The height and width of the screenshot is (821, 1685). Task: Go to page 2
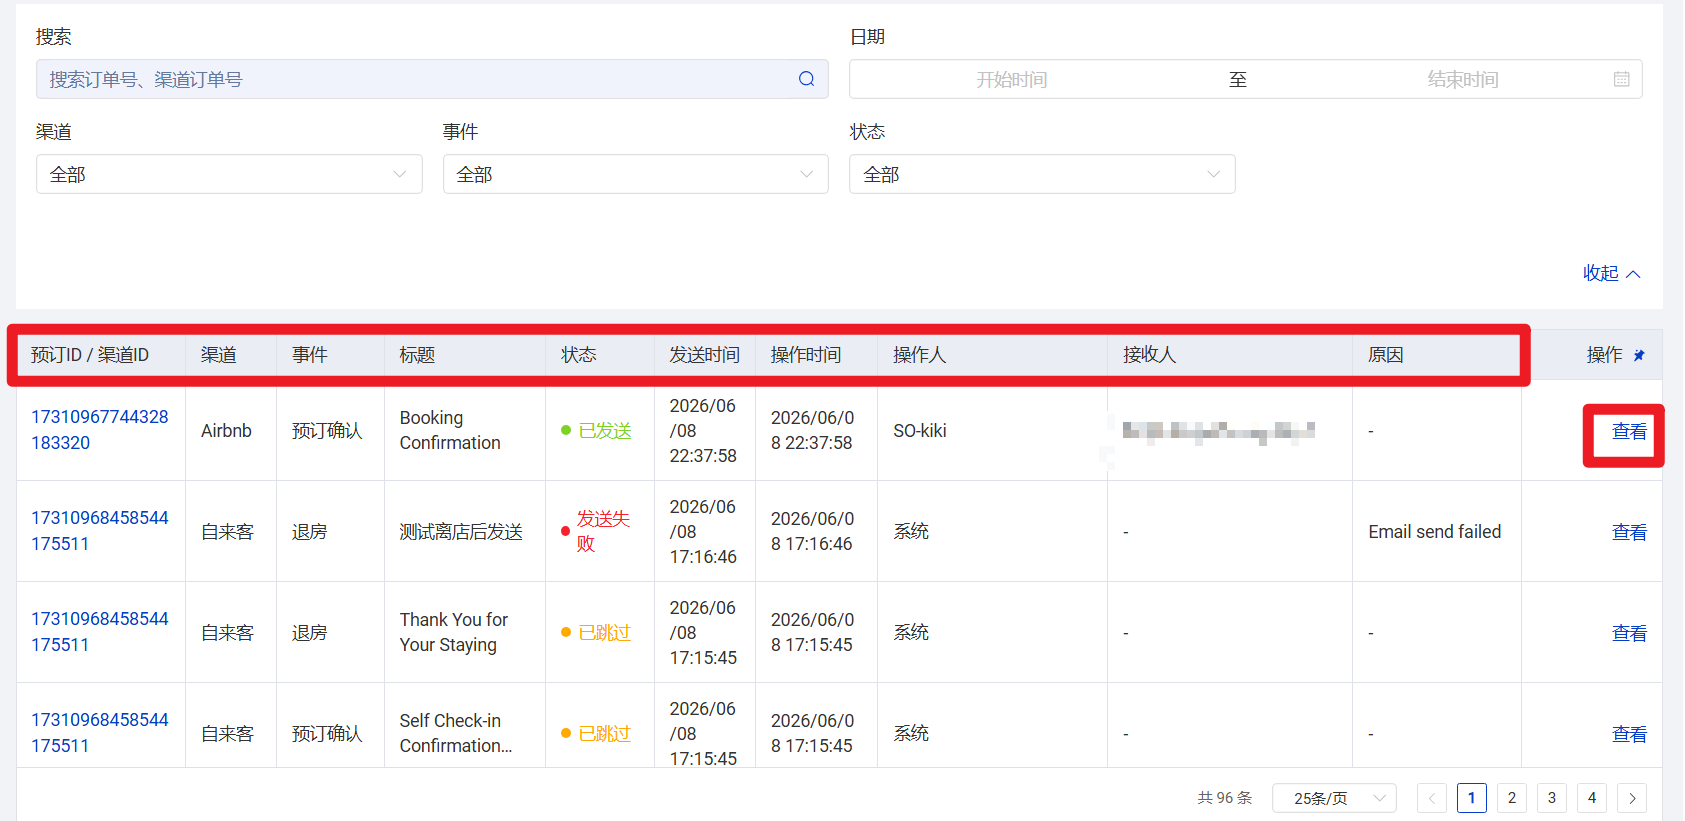(1512, 798)
